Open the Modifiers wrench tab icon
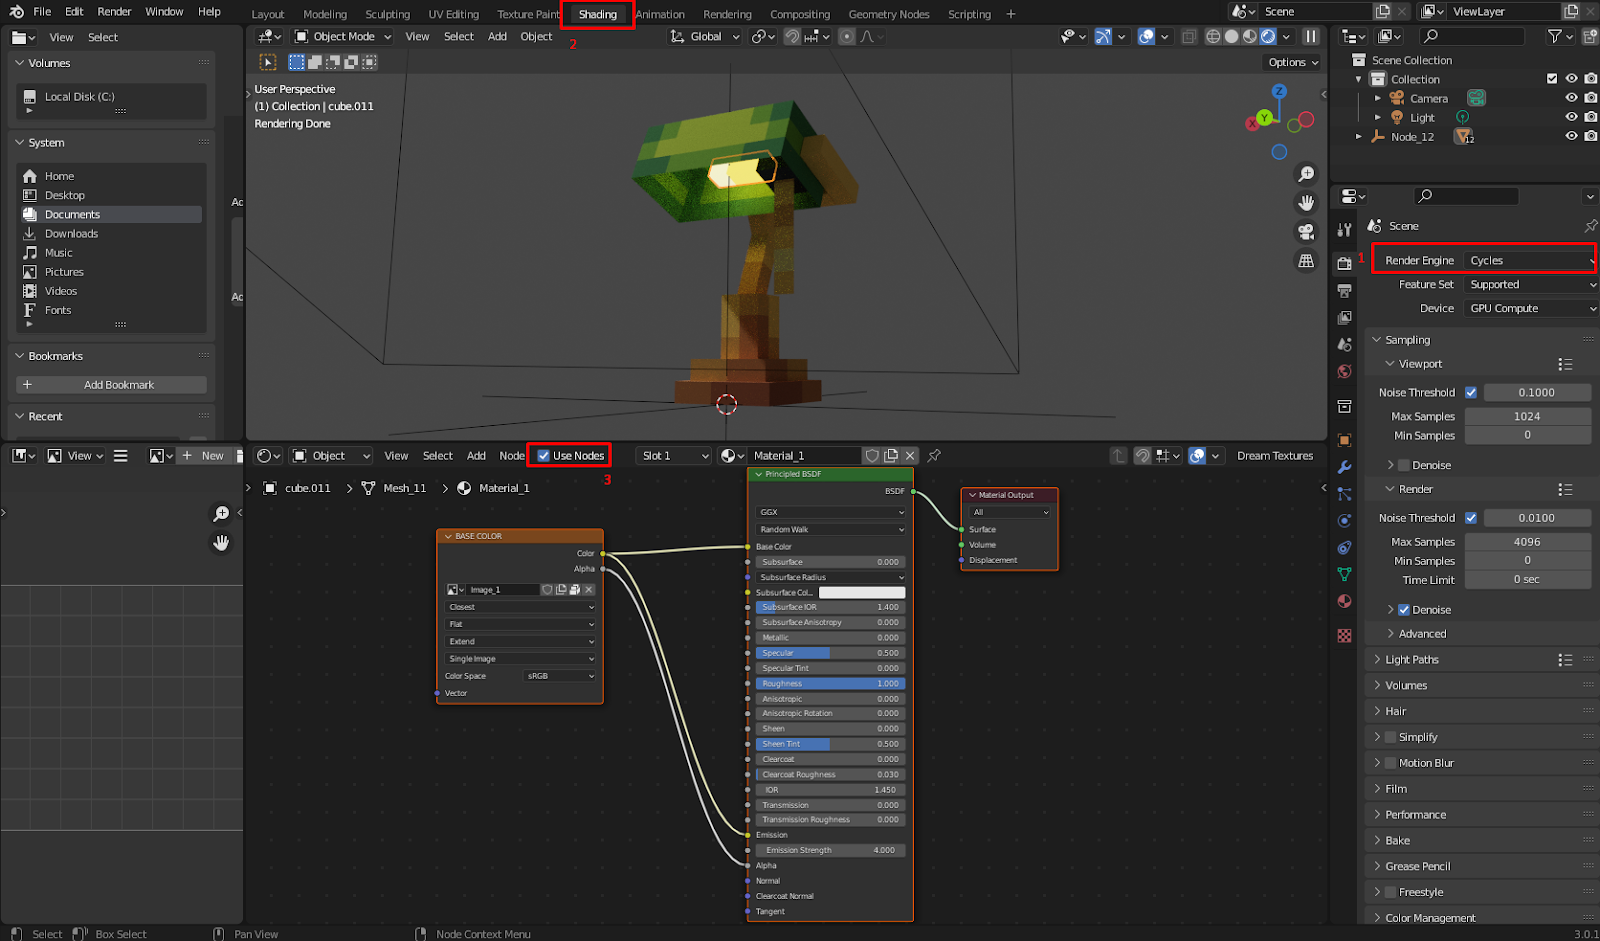The height and width of the screenshot is (941, 1600). click(x=1345, y=467)
